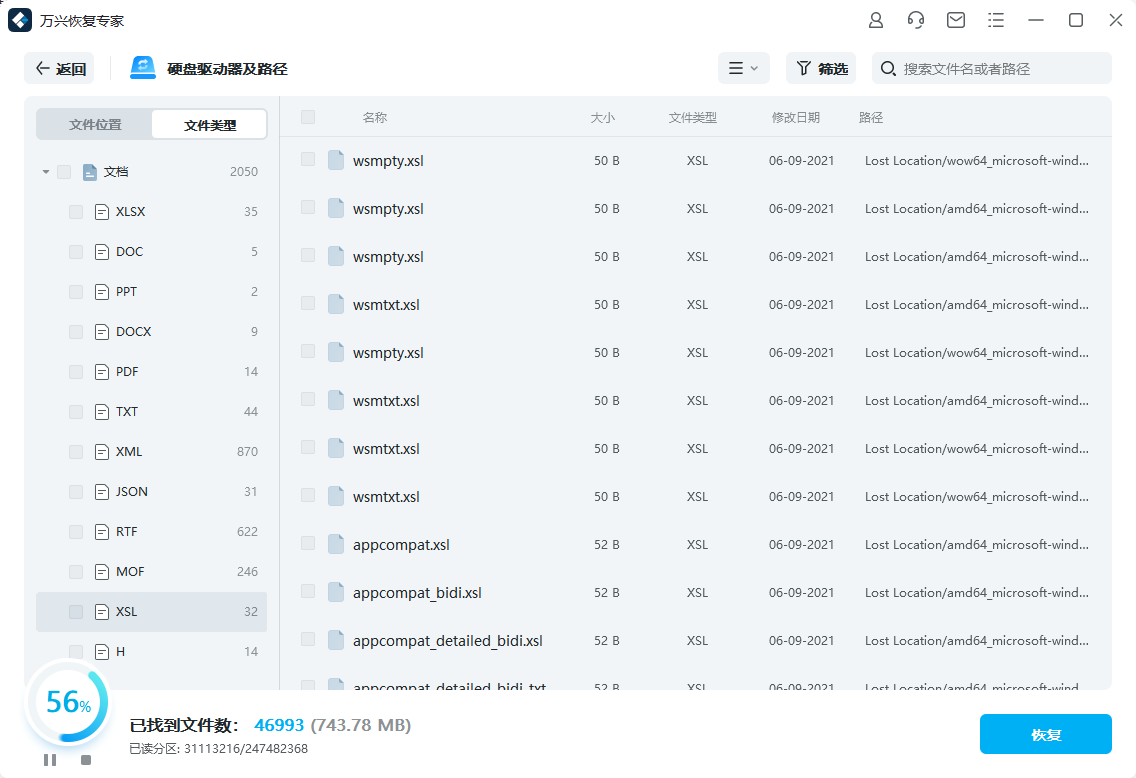Open the user account icon
Viewport: 1136px width, 778px height.
[876, 19]
